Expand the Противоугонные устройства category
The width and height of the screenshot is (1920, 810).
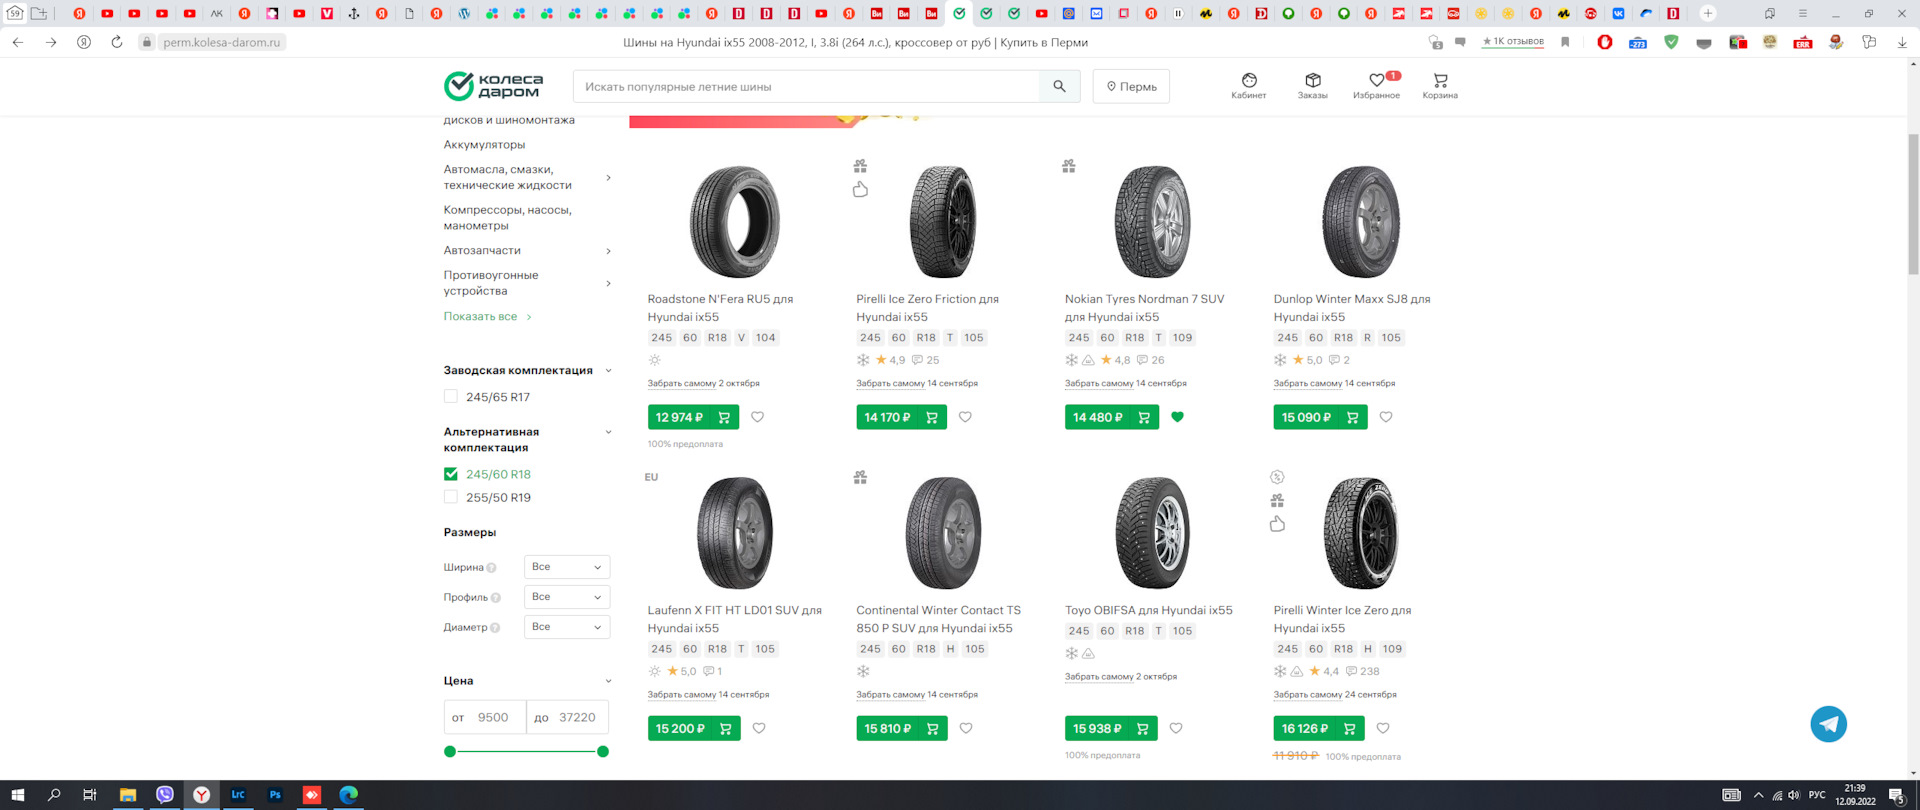point(608,283)
